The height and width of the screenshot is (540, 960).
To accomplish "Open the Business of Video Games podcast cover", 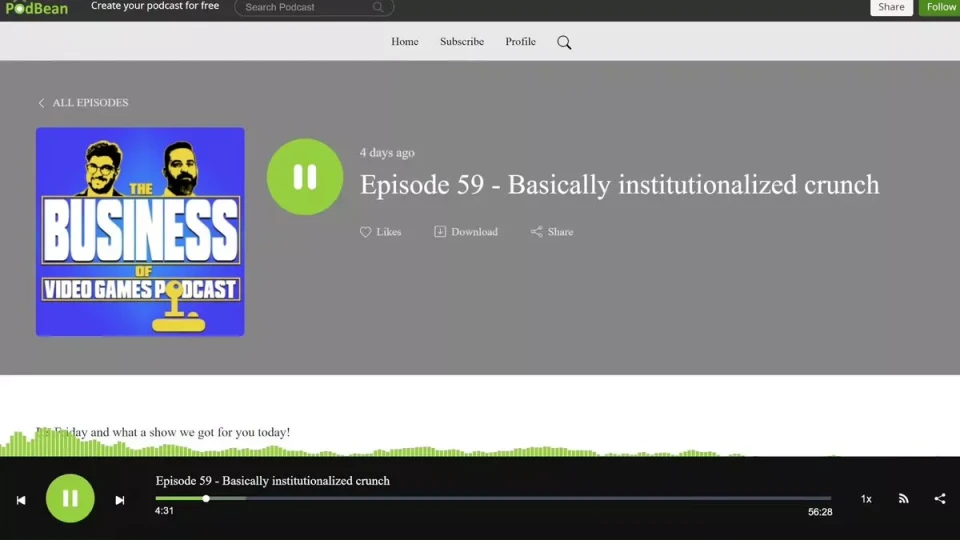I will (140, 231).
